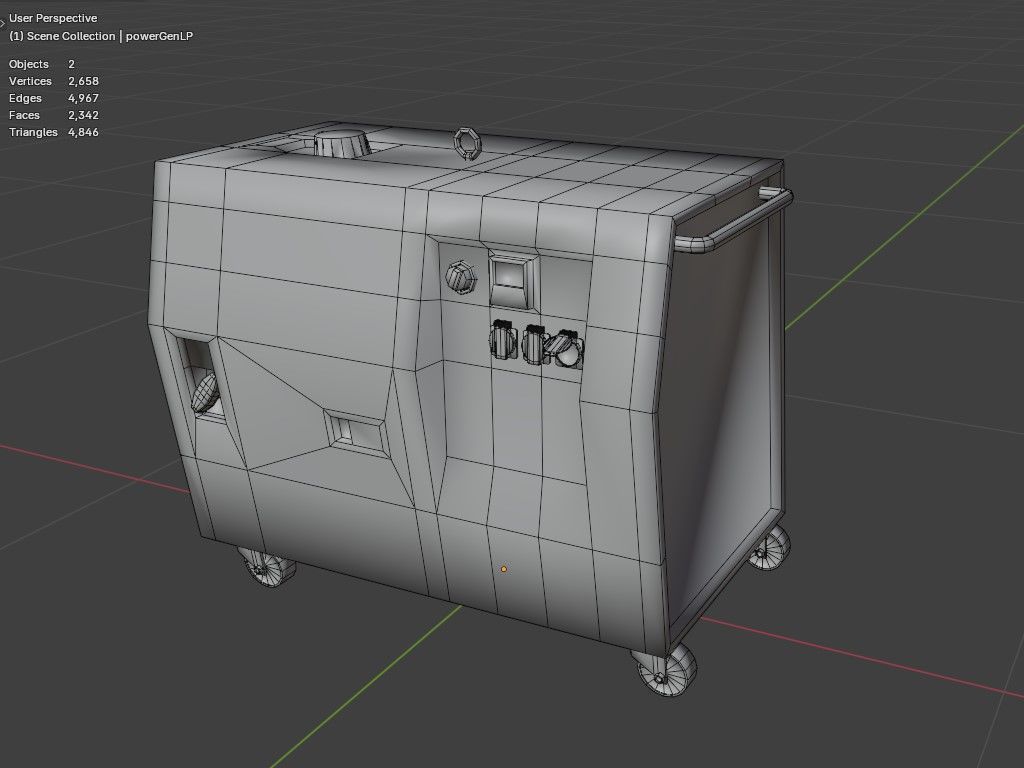Click the fuel cap on generator top
1024x768 pixels.
click(341, 144)
